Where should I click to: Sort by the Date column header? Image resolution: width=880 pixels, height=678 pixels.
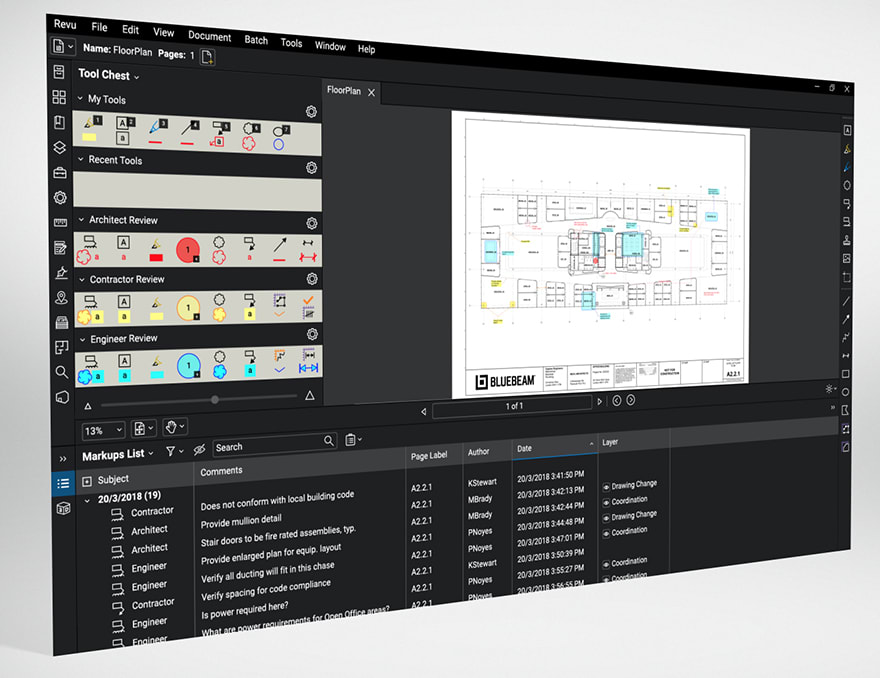(x=554, y=448)
